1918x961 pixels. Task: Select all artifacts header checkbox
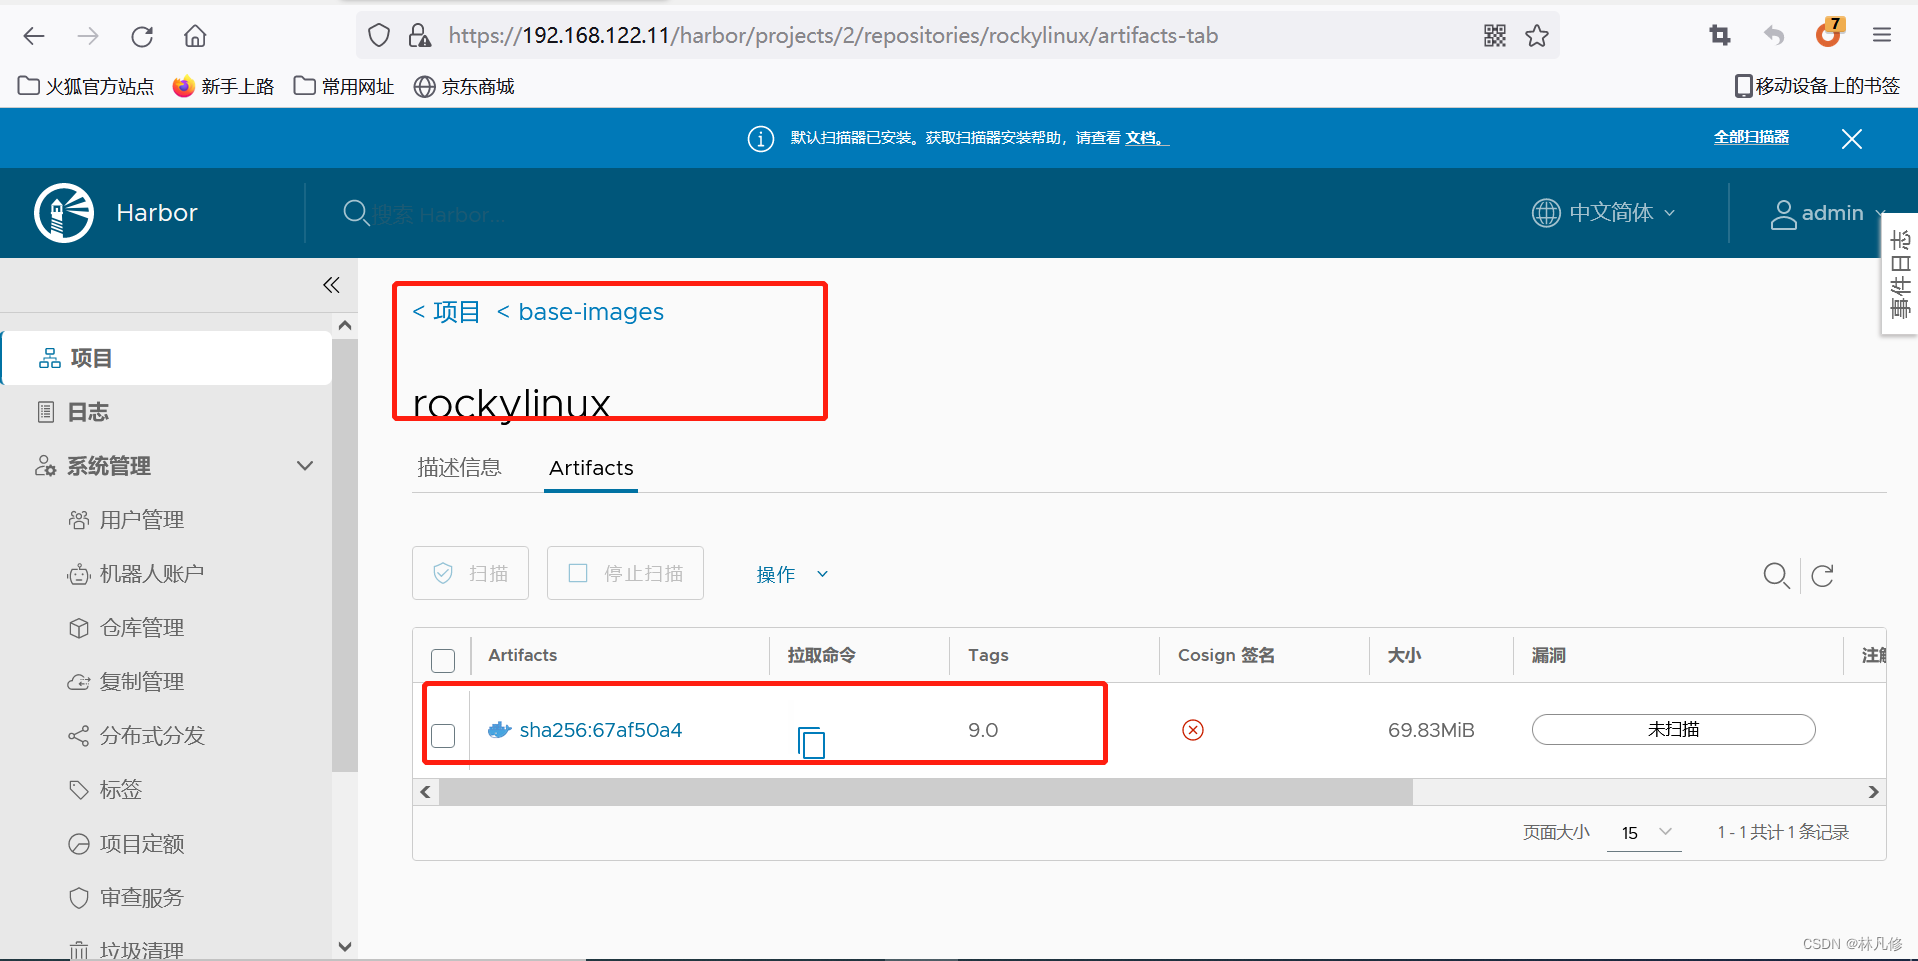pos(443,661)
